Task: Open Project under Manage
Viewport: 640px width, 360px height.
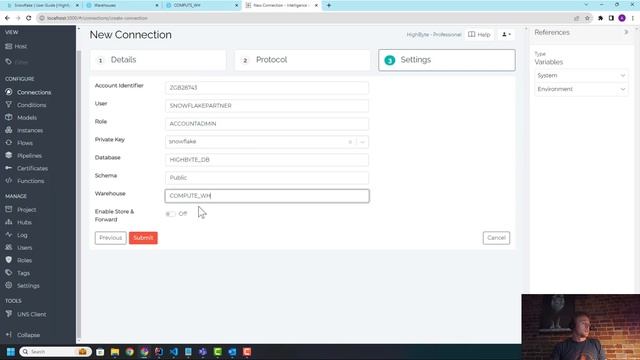Action: (21, 209)
